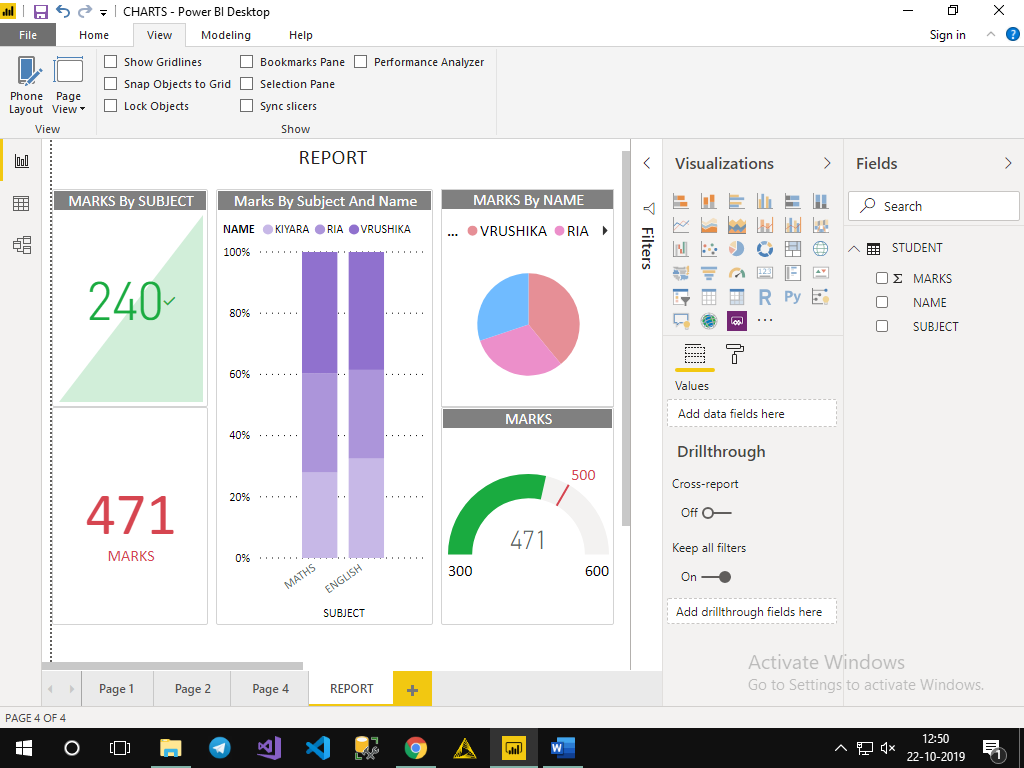Enable the Bookmarks Pane checkbox
Image resolution: width=1024 pixels, height=768 pixels.
coord(245,61)
